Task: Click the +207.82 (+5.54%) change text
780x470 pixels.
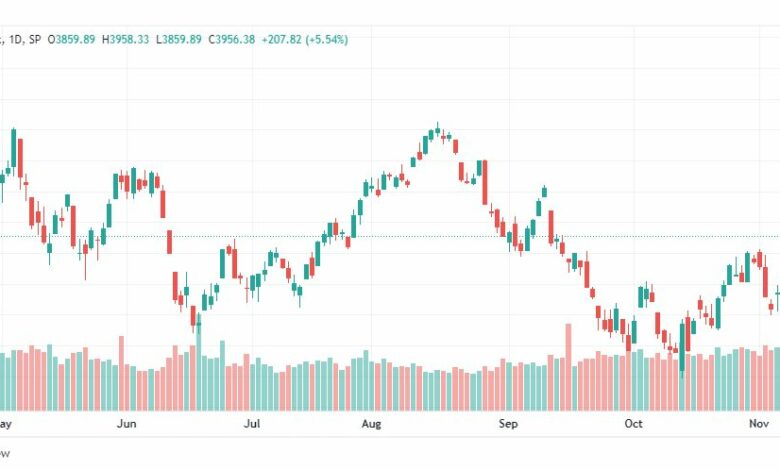Action: (305, 39)
